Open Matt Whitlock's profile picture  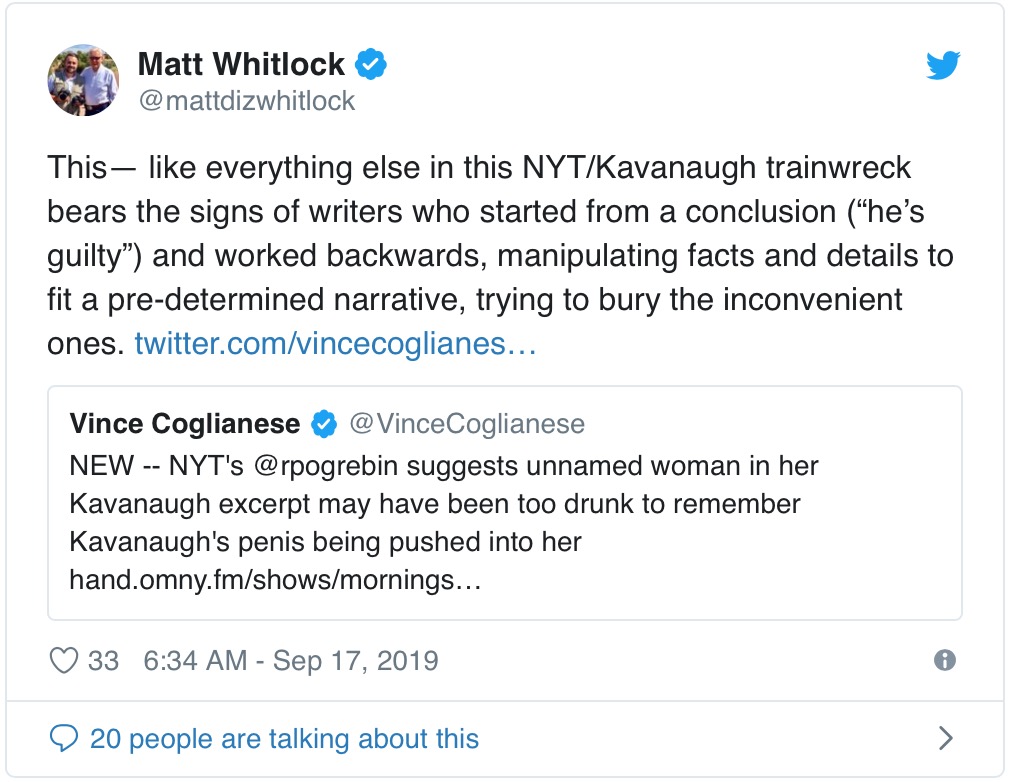coord(84,81)
